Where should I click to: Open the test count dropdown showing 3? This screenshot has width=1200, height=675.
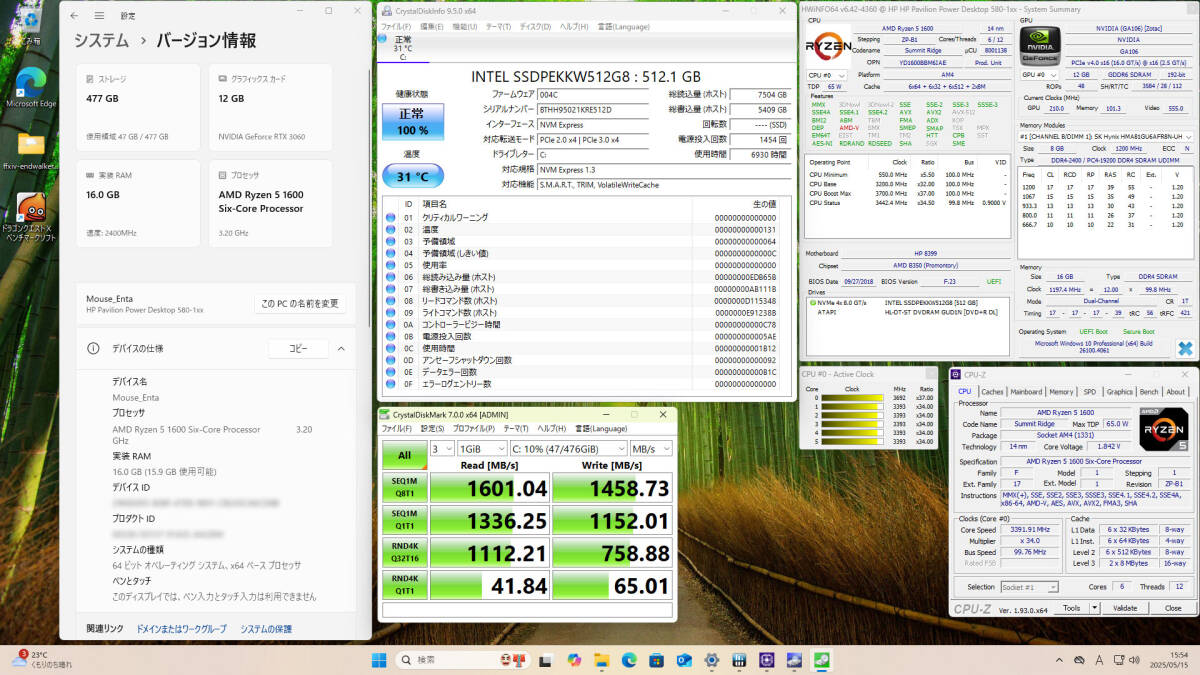[x=442, y=449]
